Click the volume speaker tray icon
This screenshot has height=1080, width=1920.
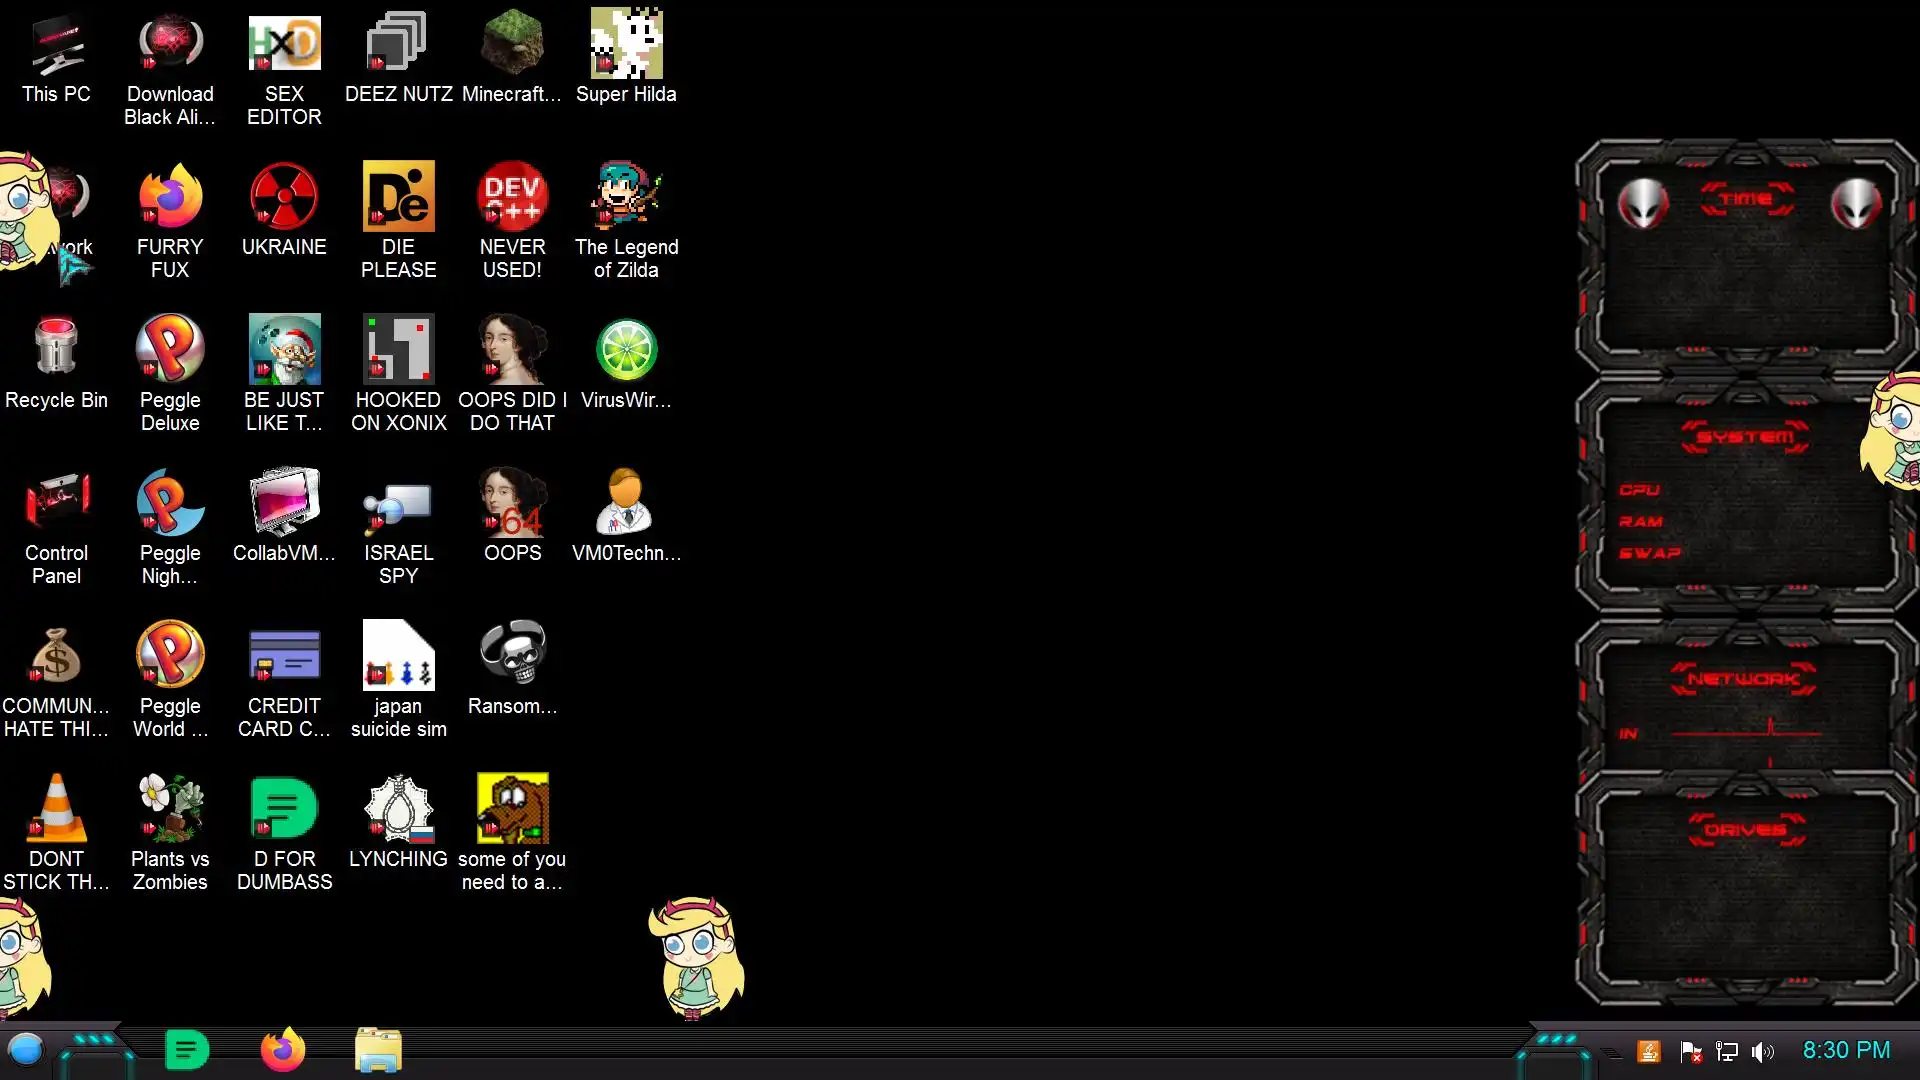[1763, 1051]
